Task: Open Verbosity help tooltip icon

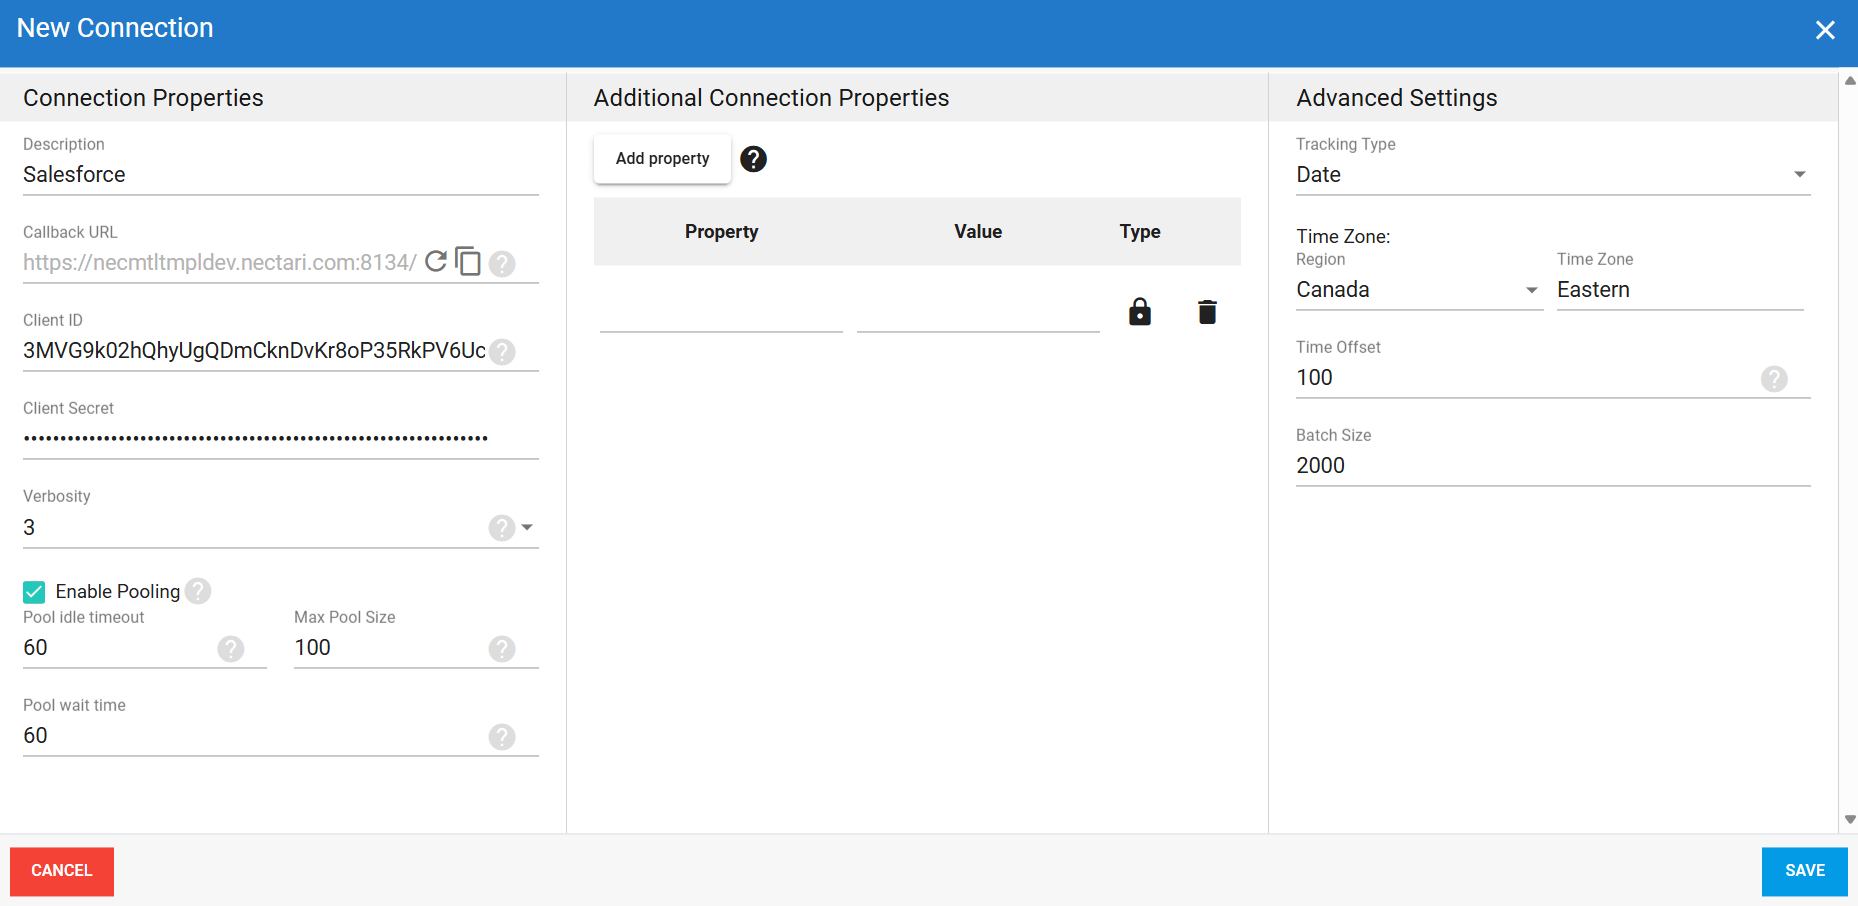Action: click(502, 528)
